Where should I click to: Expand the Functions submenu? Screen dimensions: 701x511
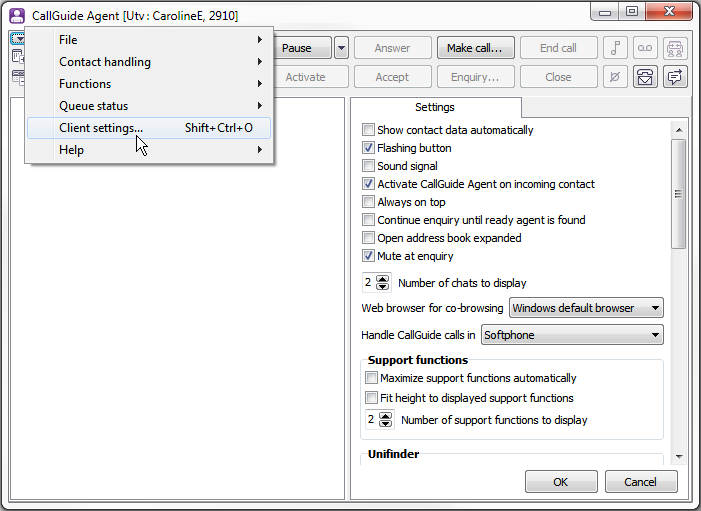[x=149, y=84]
